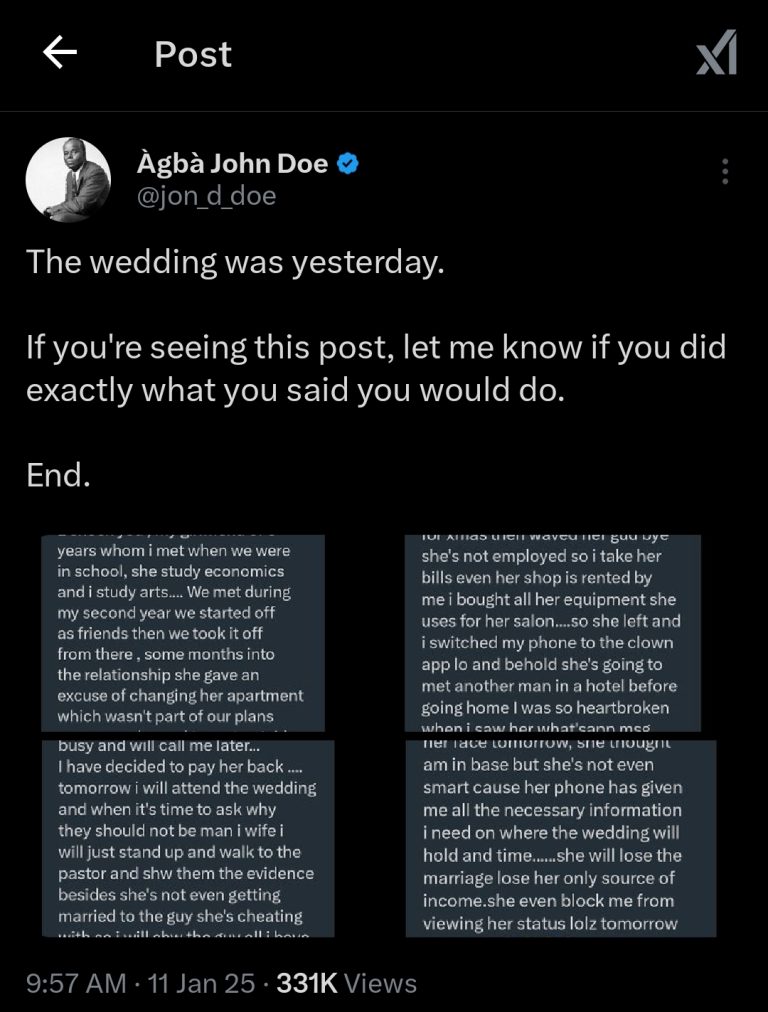768x1012 pixels.
Task: Tap the line "exactly what you said you would do."
Action: click(x=296, y=390)
